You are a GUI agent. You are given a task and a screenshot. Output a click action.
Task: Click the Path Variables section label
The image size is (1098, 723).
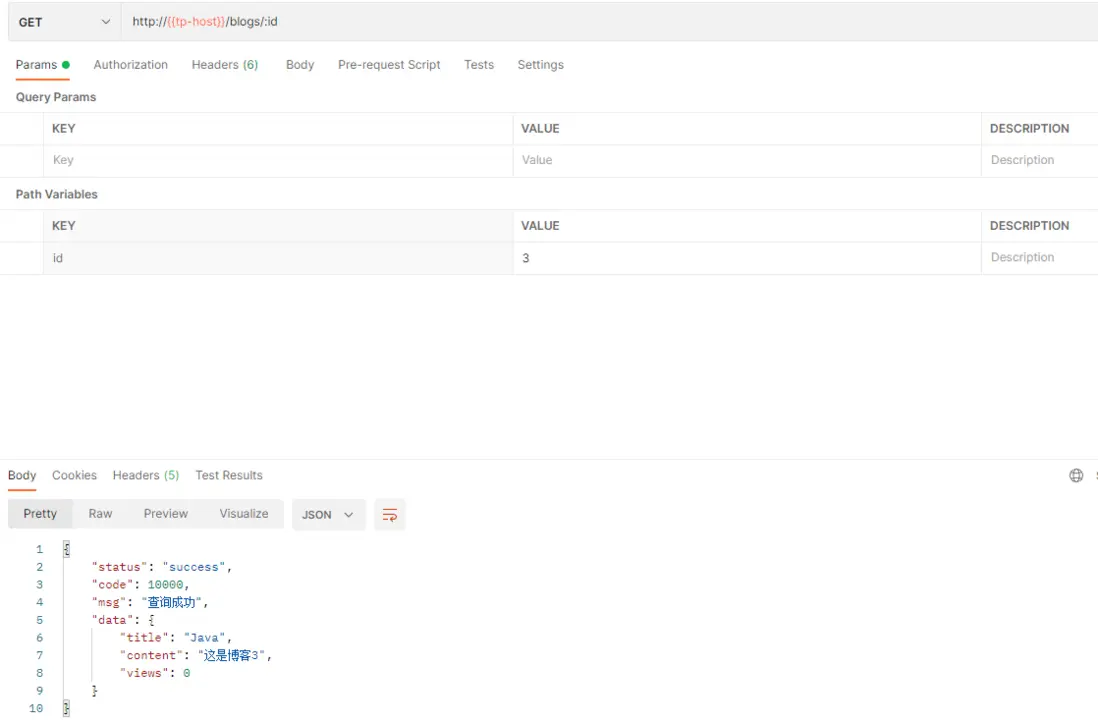tap(57, 194)
